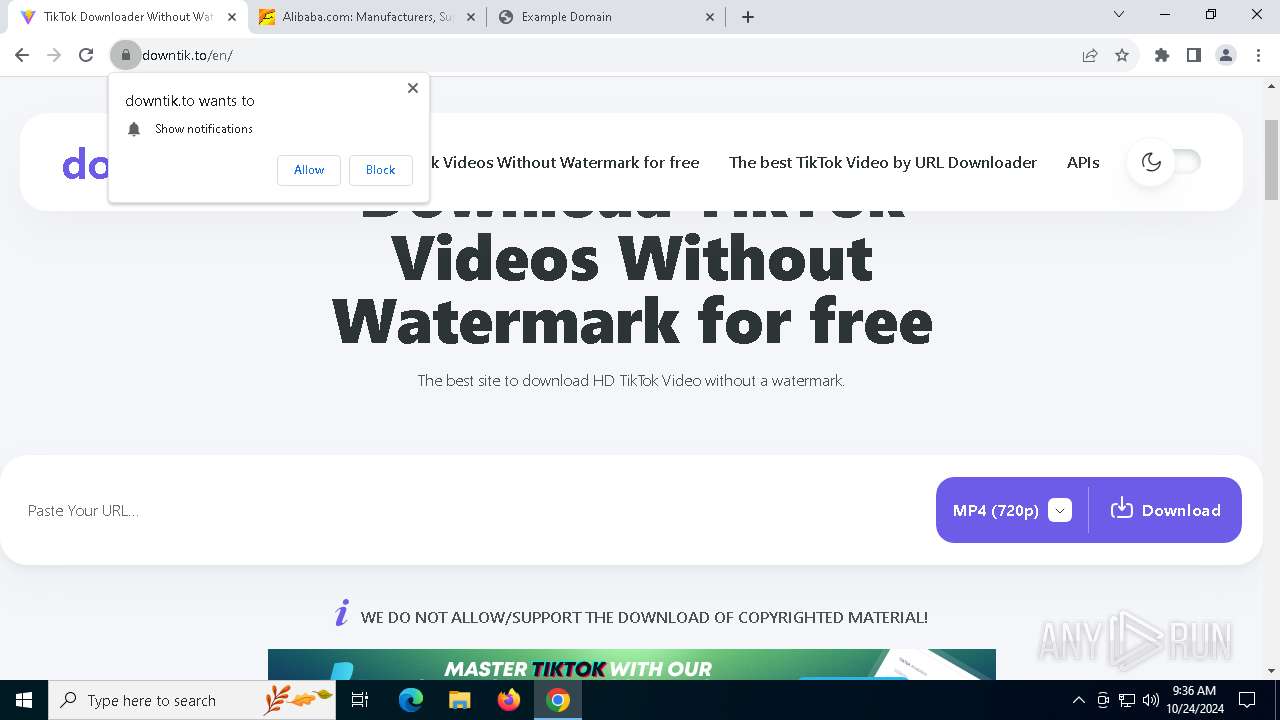Close the TikTok Downloader tab
This screenshot has height=720, width=1280.
tap(232, 17)
